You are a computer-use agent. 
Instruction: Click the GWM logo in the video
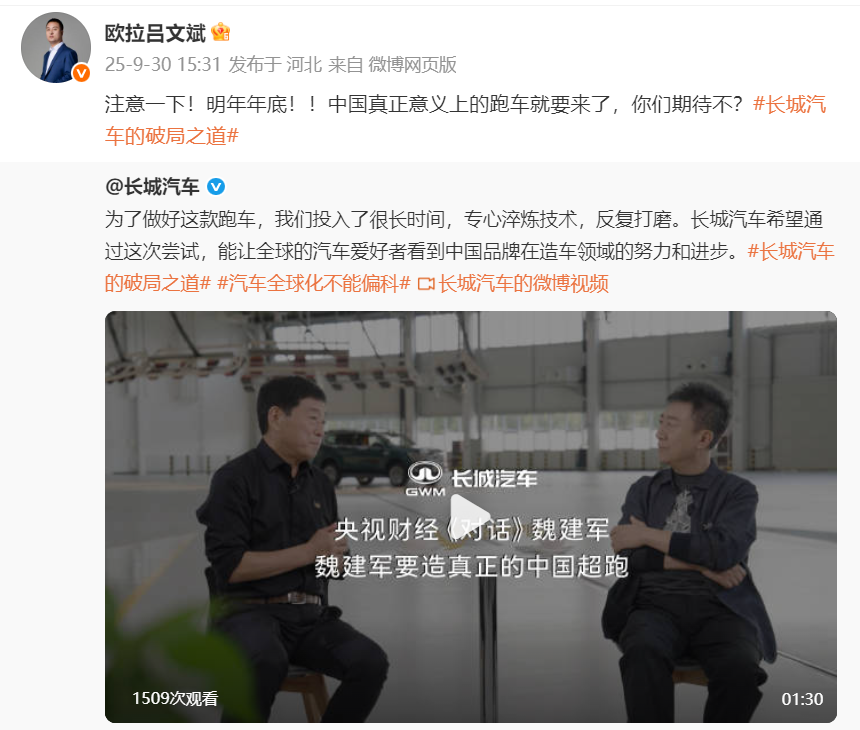(x=425, y=479)
